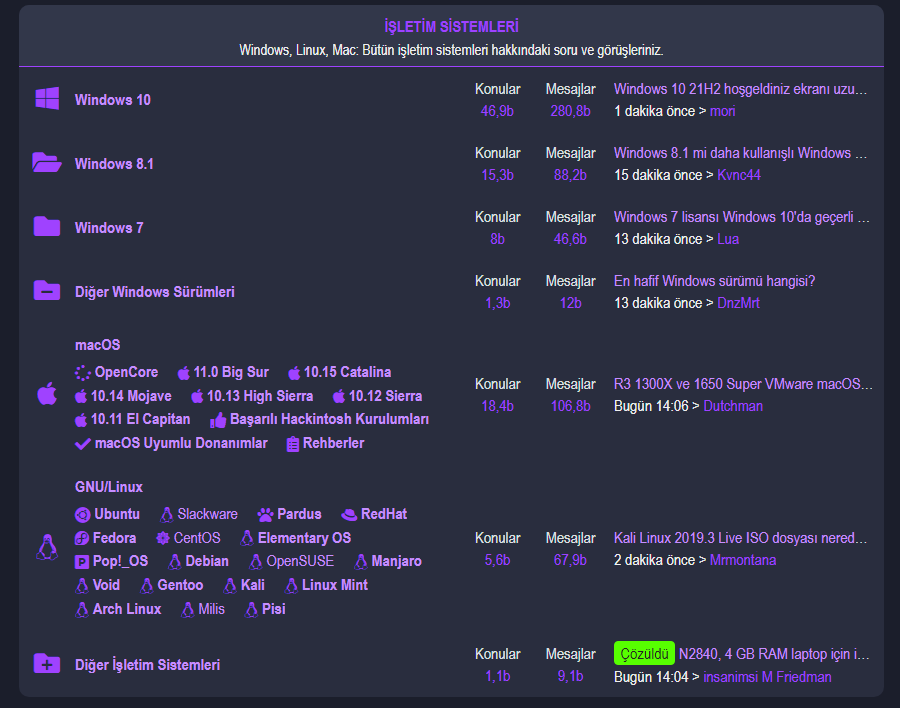Image resolution: width=900 pixels, height=708 pixels.
Task: Open the Arch Linux subforum
Action: [x=127, y=609]
